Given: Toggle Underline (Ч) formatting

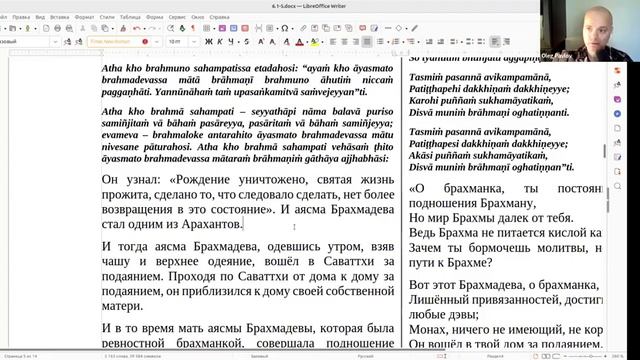Looking at the screenshot, I should pyautogui.click(x=231, y=42).
